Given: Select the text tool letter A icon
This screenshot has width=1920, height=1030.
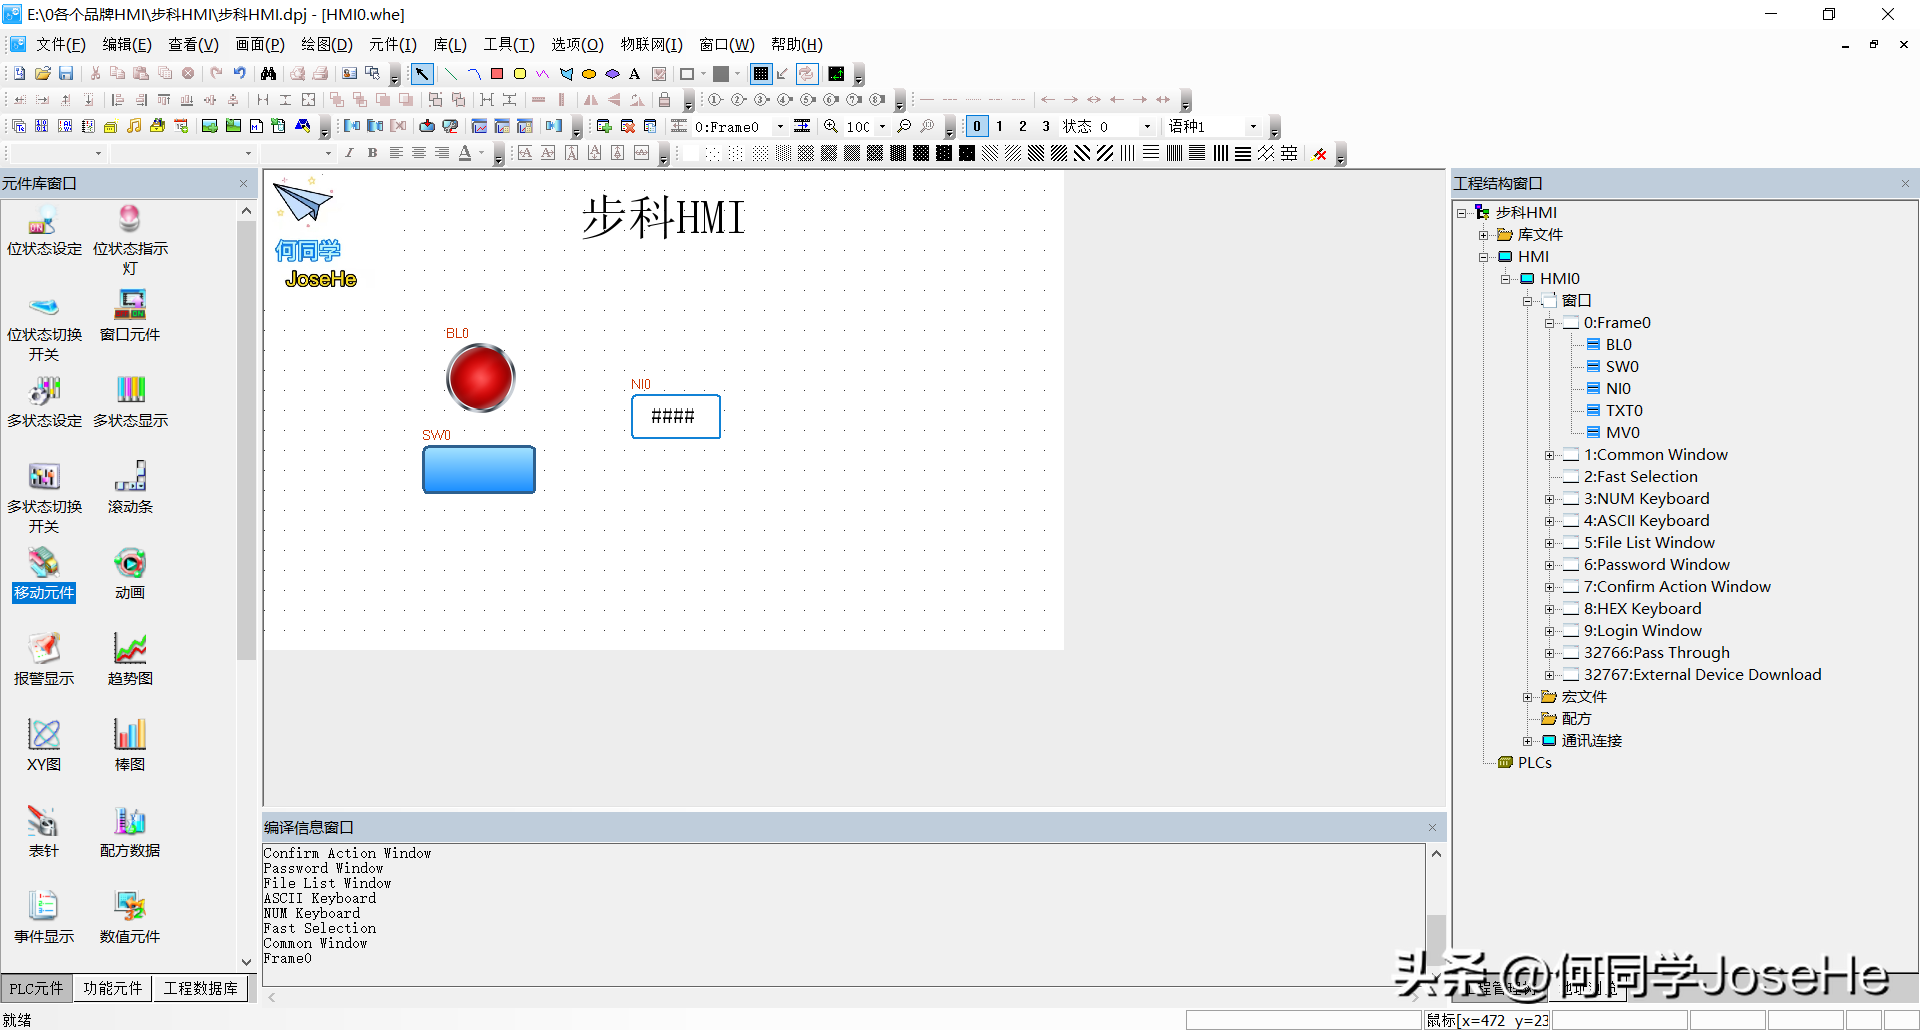Looking at the screenshot, I should click(634, 74).
